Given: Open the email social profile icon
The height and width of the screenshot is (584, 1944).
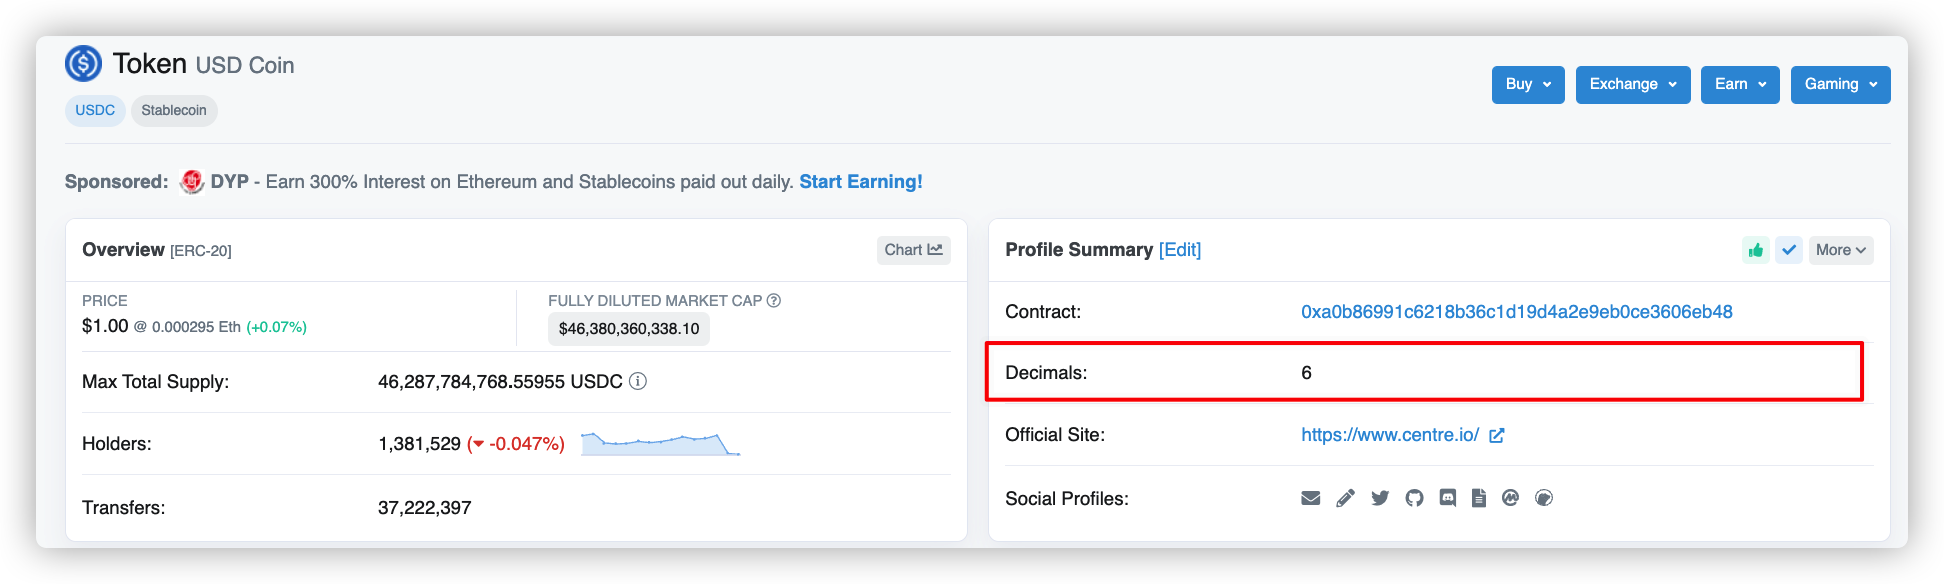Looking at the screenshot, I should pos(1310,498).
